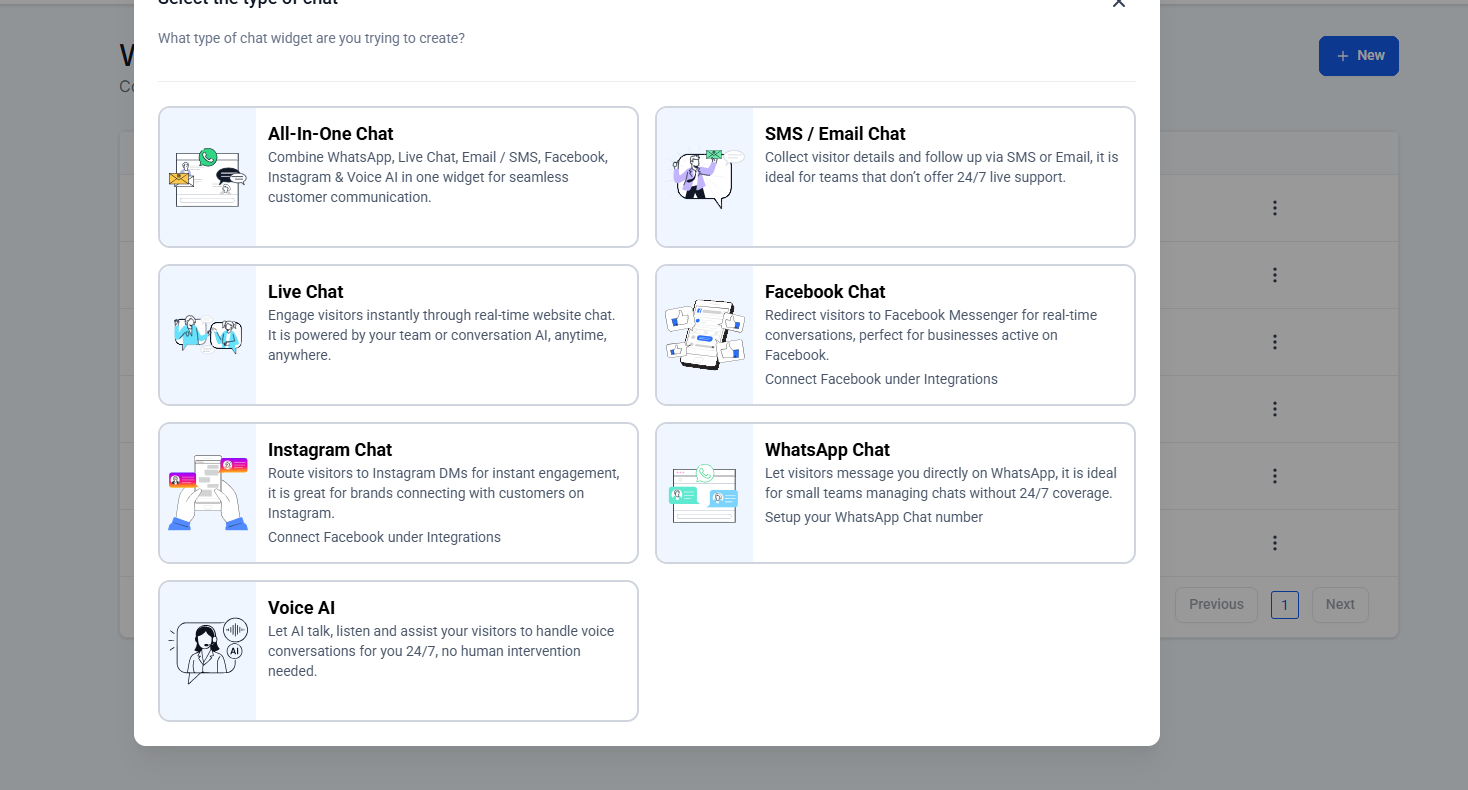The height and width of the screenshot is (790, 1468).
Task: Choose the "Voice AI" title
Action: 301,608
